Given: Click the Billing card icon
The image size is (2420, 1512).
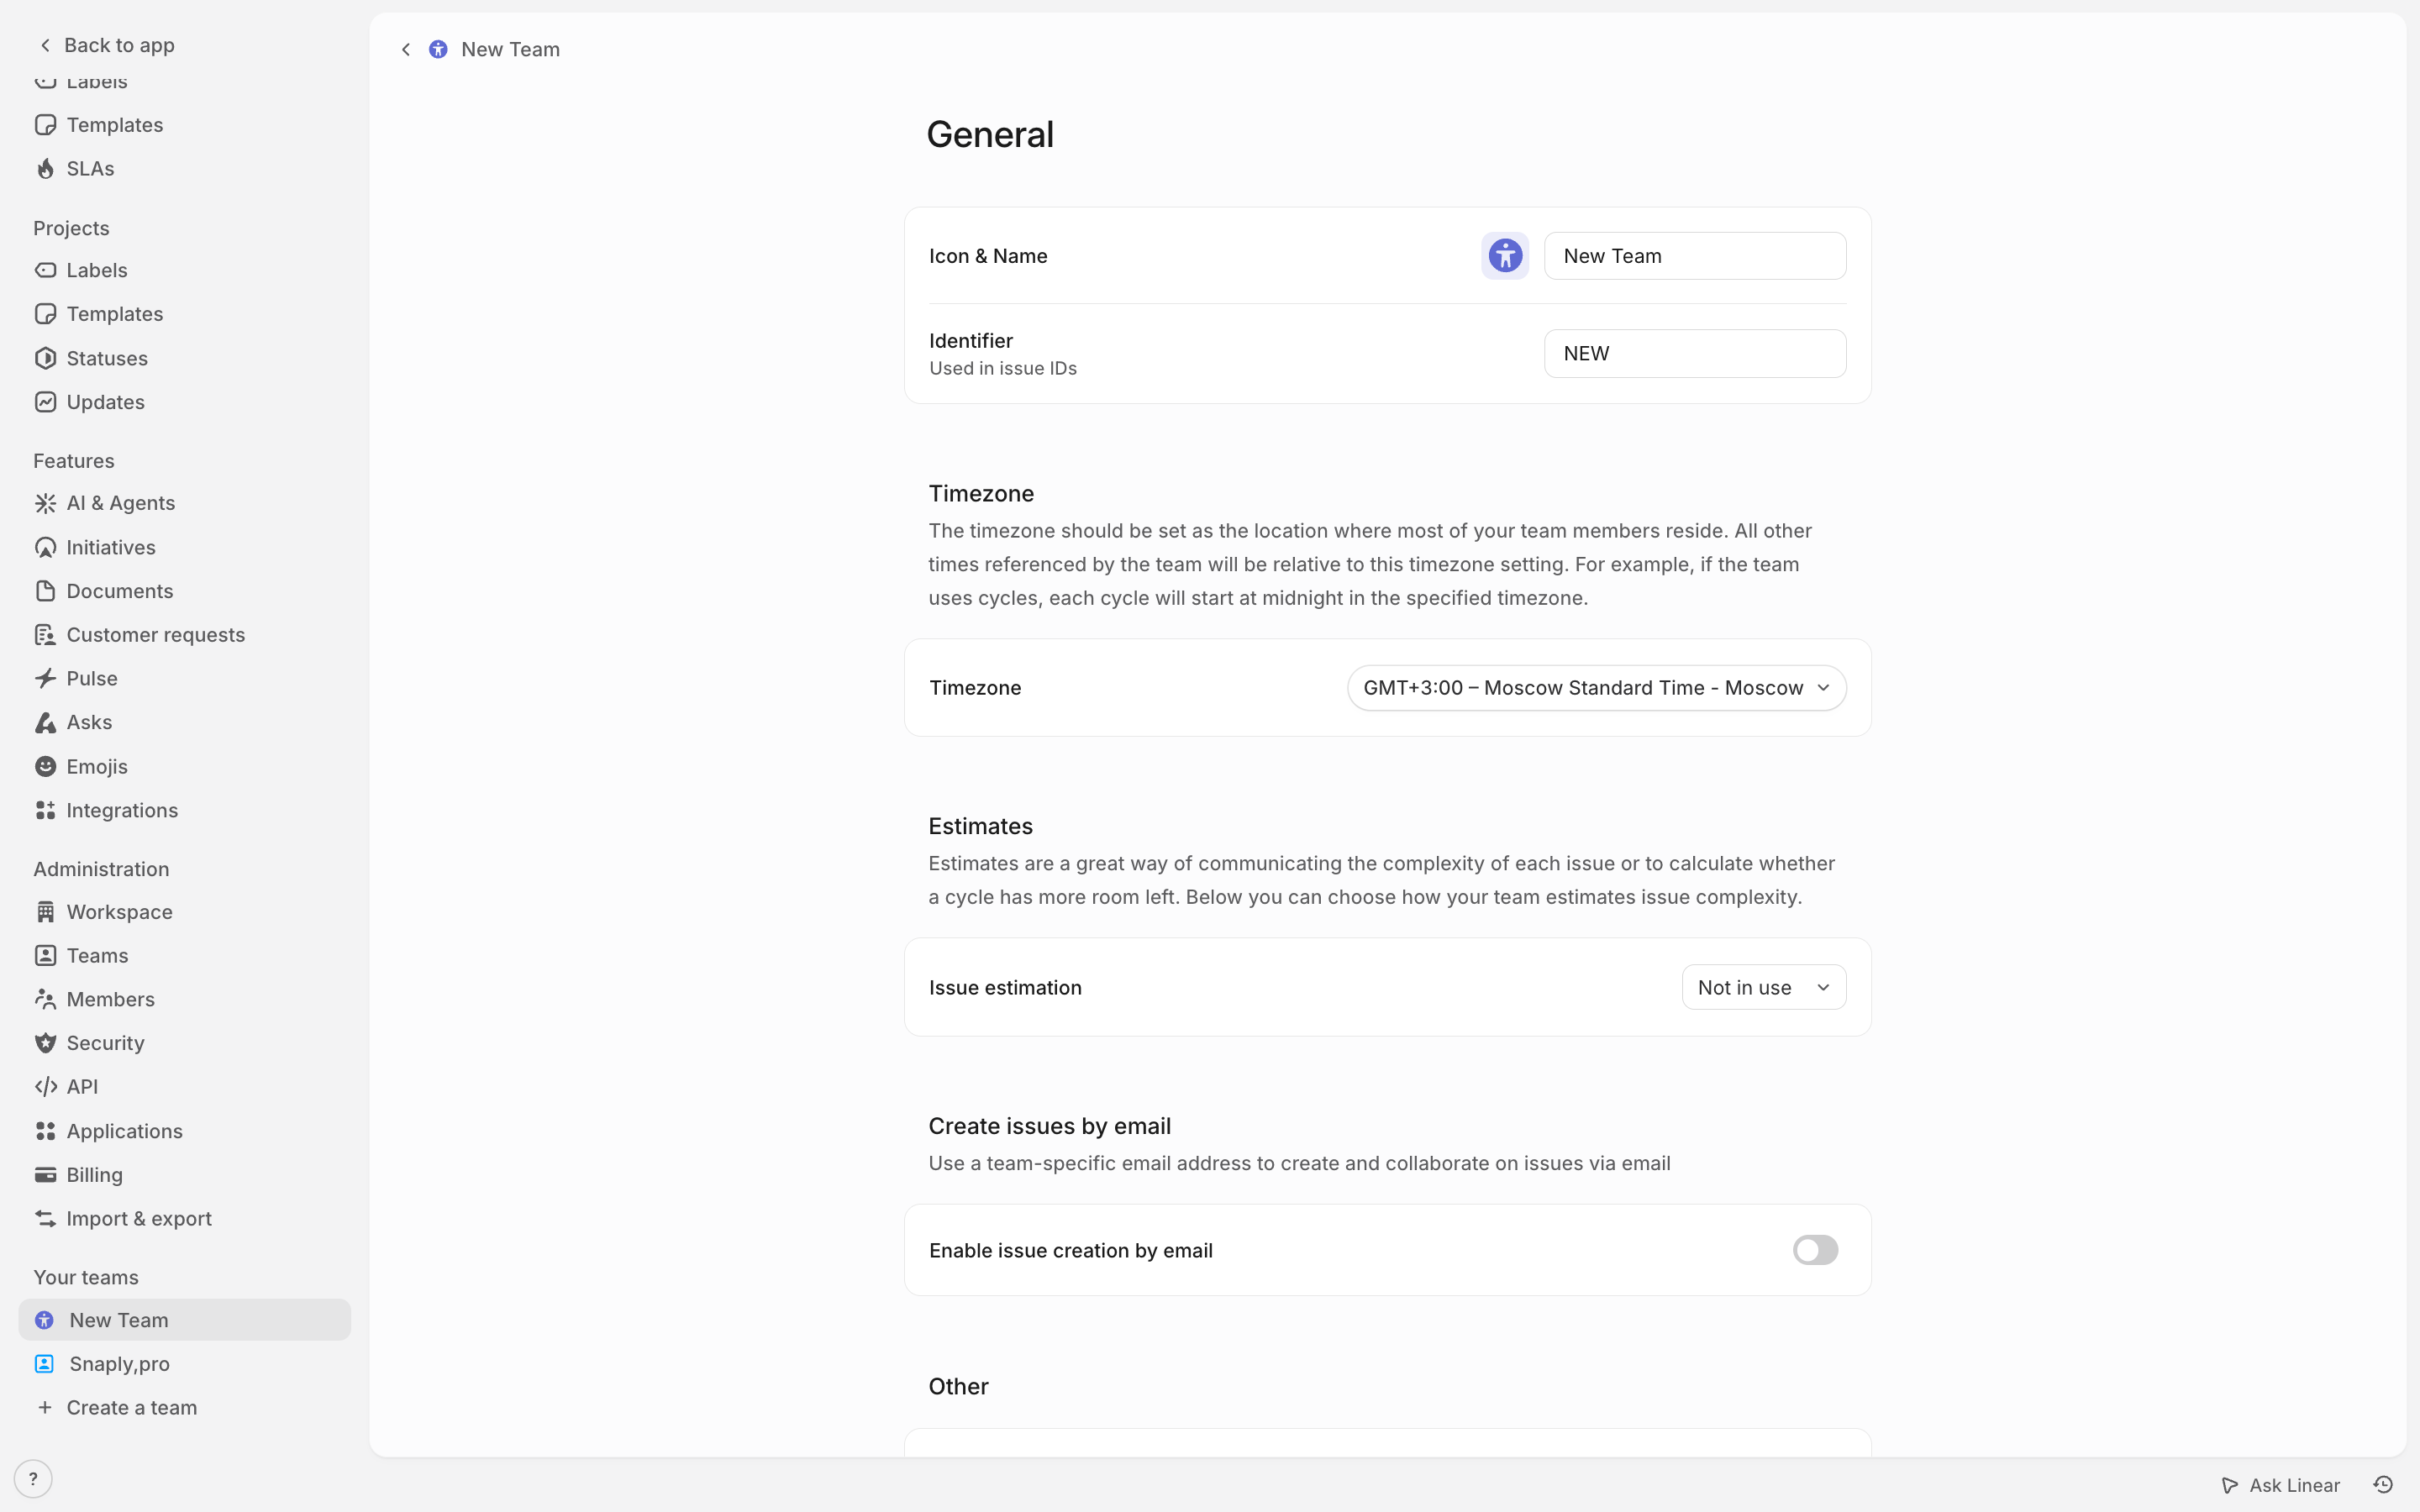Looking at the screenshot, I should [45, 1175].
